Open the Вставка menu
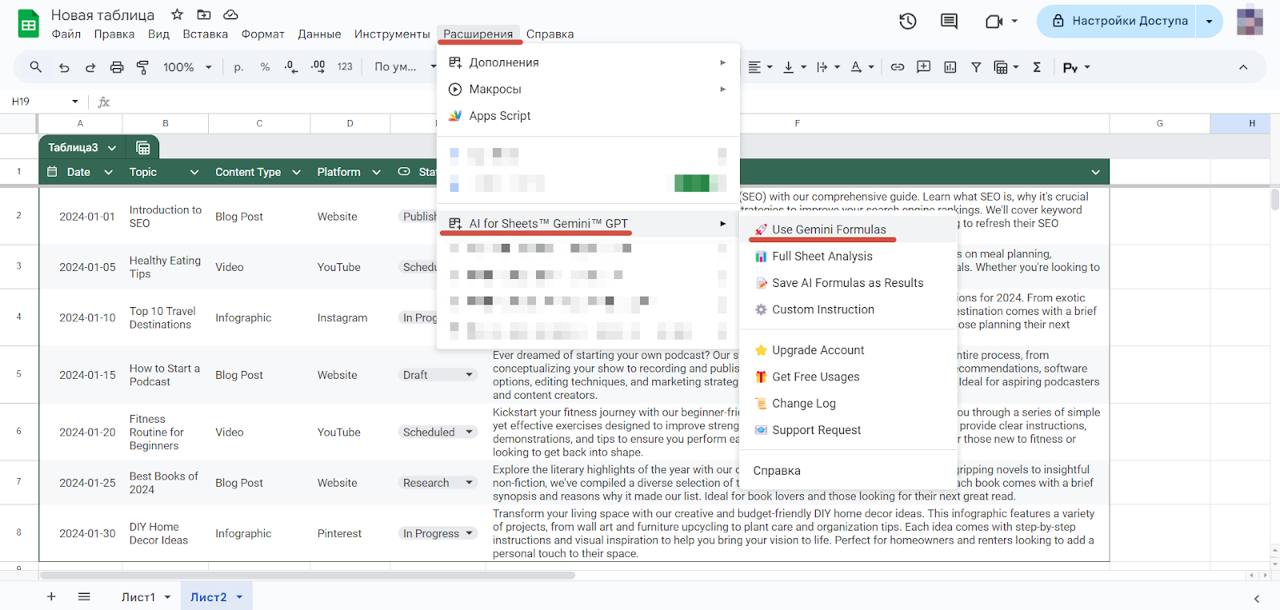1280x610 pixels. tap(205, 34)
